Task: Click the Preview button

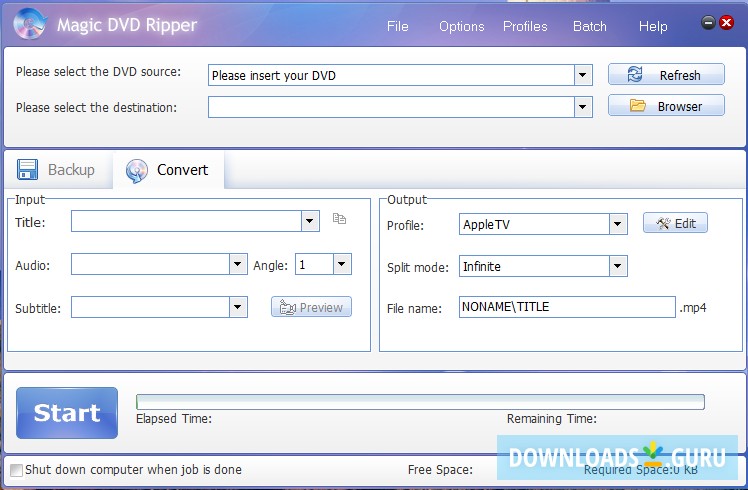Action: point(311,307)
